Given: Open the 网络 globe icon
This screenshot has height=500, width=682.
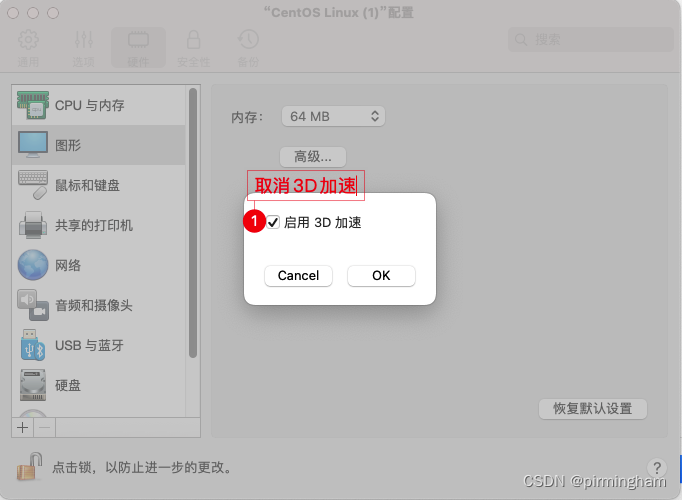Looking at the screenshot, I should point(33,265).
